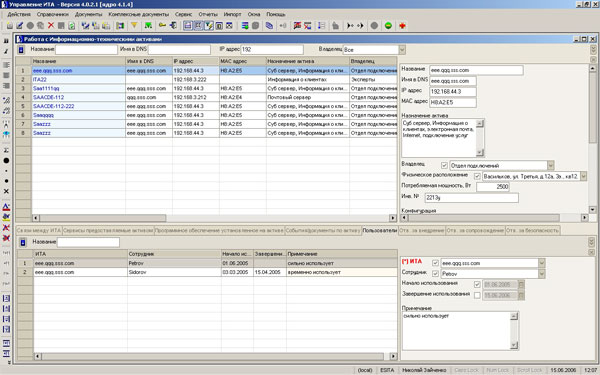This screenshot has height=375, width=600.
Task: Toggle the Владелец checkbox in details panel
Action: click(444, 166)
